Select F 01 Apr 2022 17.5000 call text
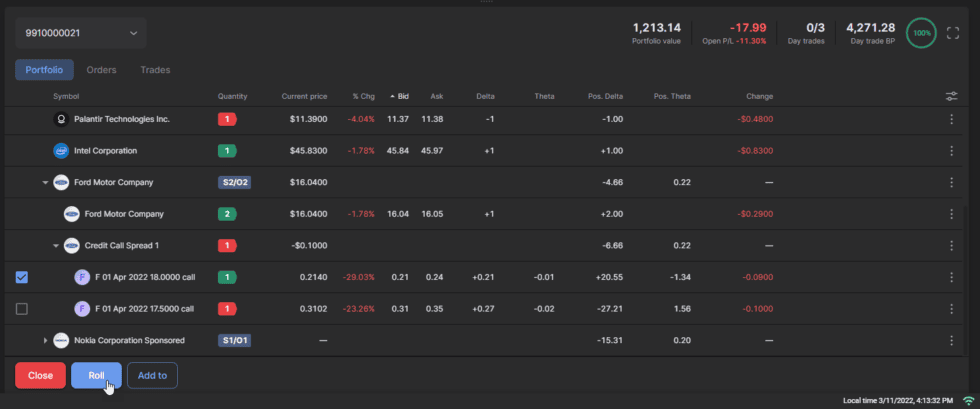Image resolution: width=980 pixels, height=409 pixels. (x=144, y=309)
